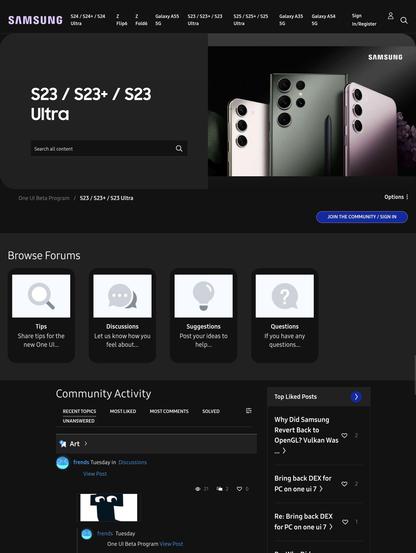Expand the Art post chevron
The height and width of the screenshot is (553, 416).
[x=86, y=443]
